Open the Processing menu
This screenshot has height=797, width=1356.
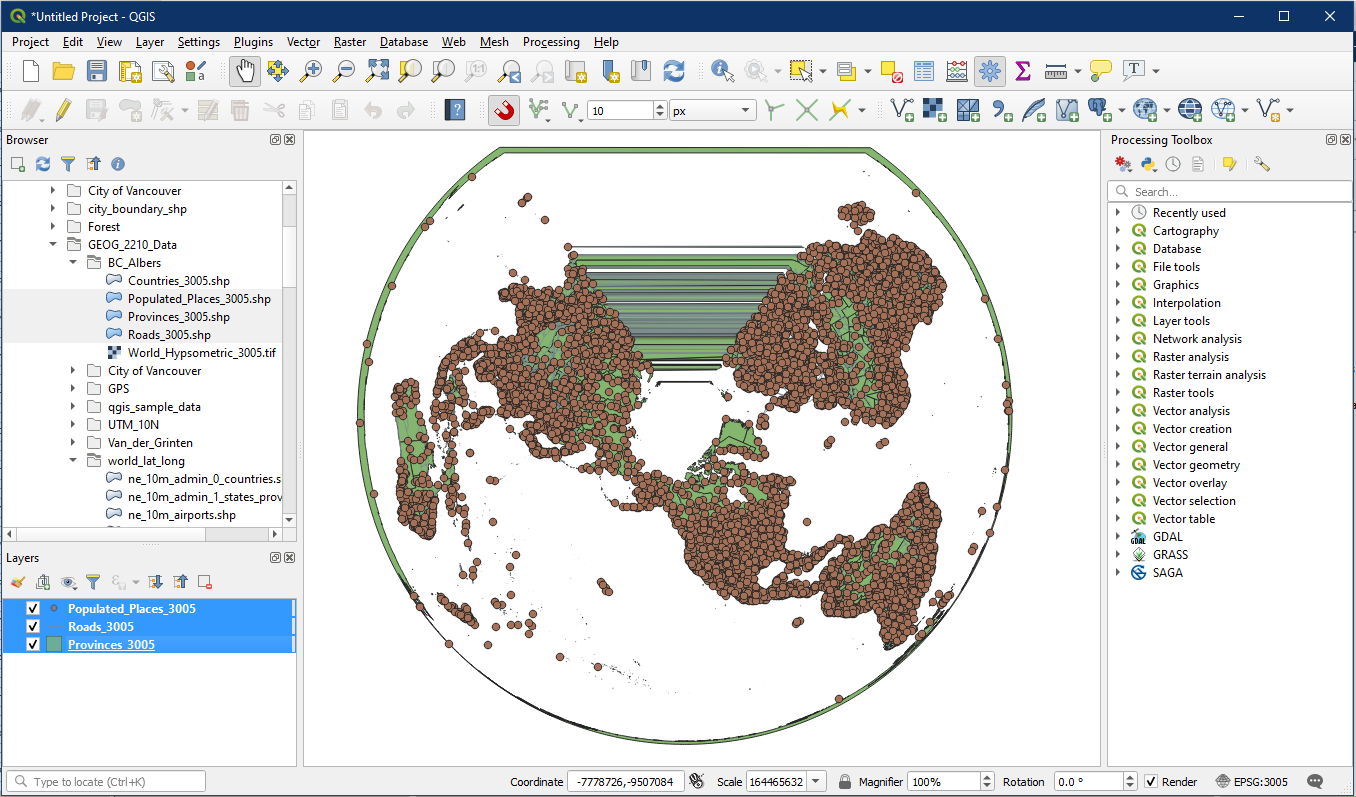click(x=550, y=42)
